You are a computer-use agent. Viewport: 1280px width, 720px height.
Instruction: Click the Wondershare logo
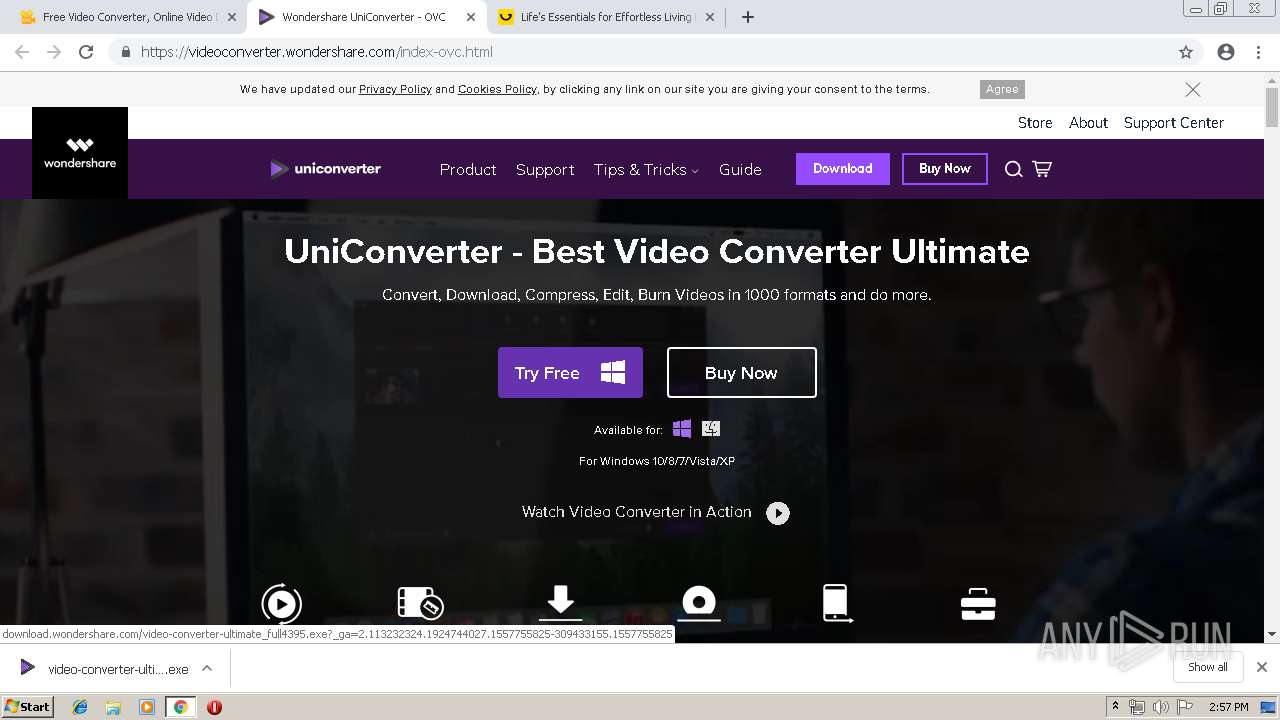[80, 153]
